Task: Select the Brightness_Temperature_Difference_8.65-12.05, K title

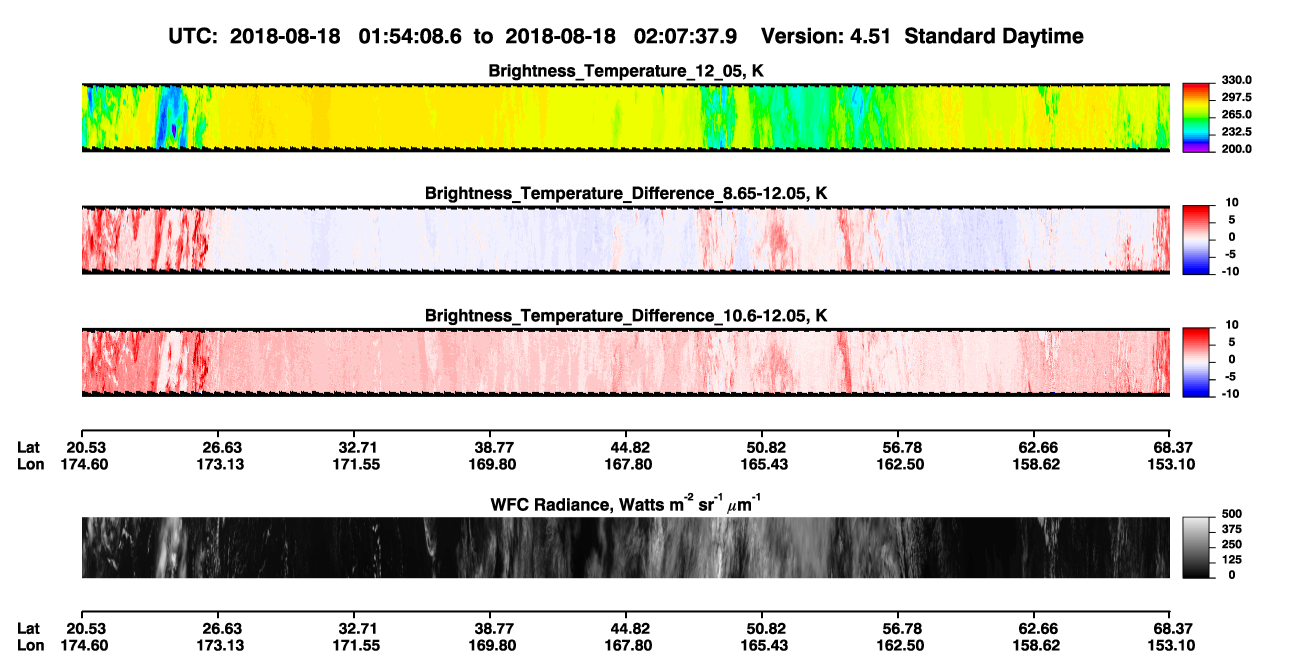Action: point(626,193)
